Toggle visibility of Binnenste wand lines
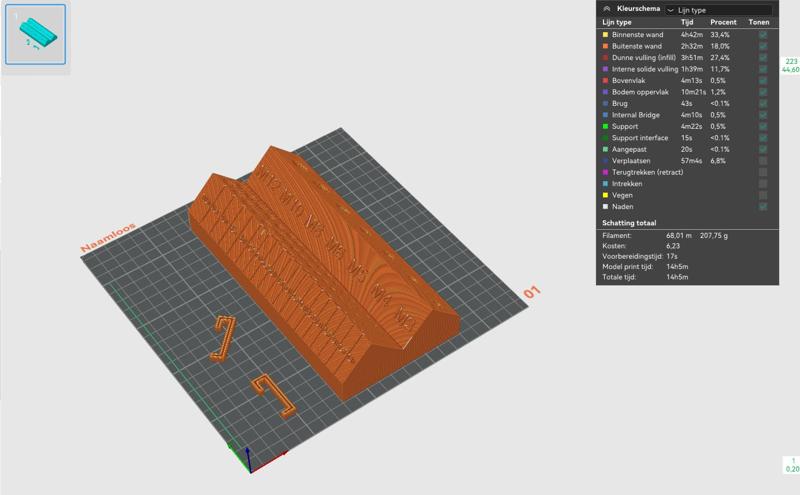This screenshot has width=800, height=495. (x=763, y=35)
